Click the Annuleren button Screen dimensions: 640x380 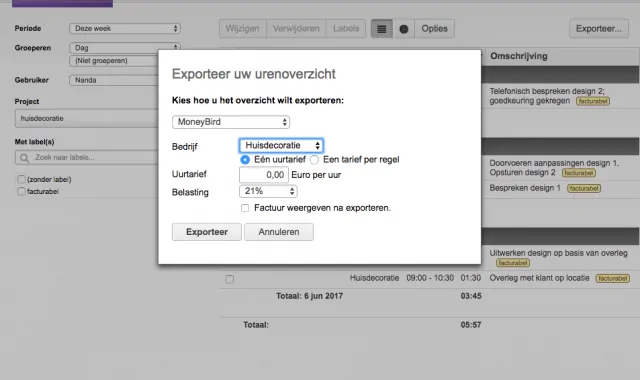(279, 232)
